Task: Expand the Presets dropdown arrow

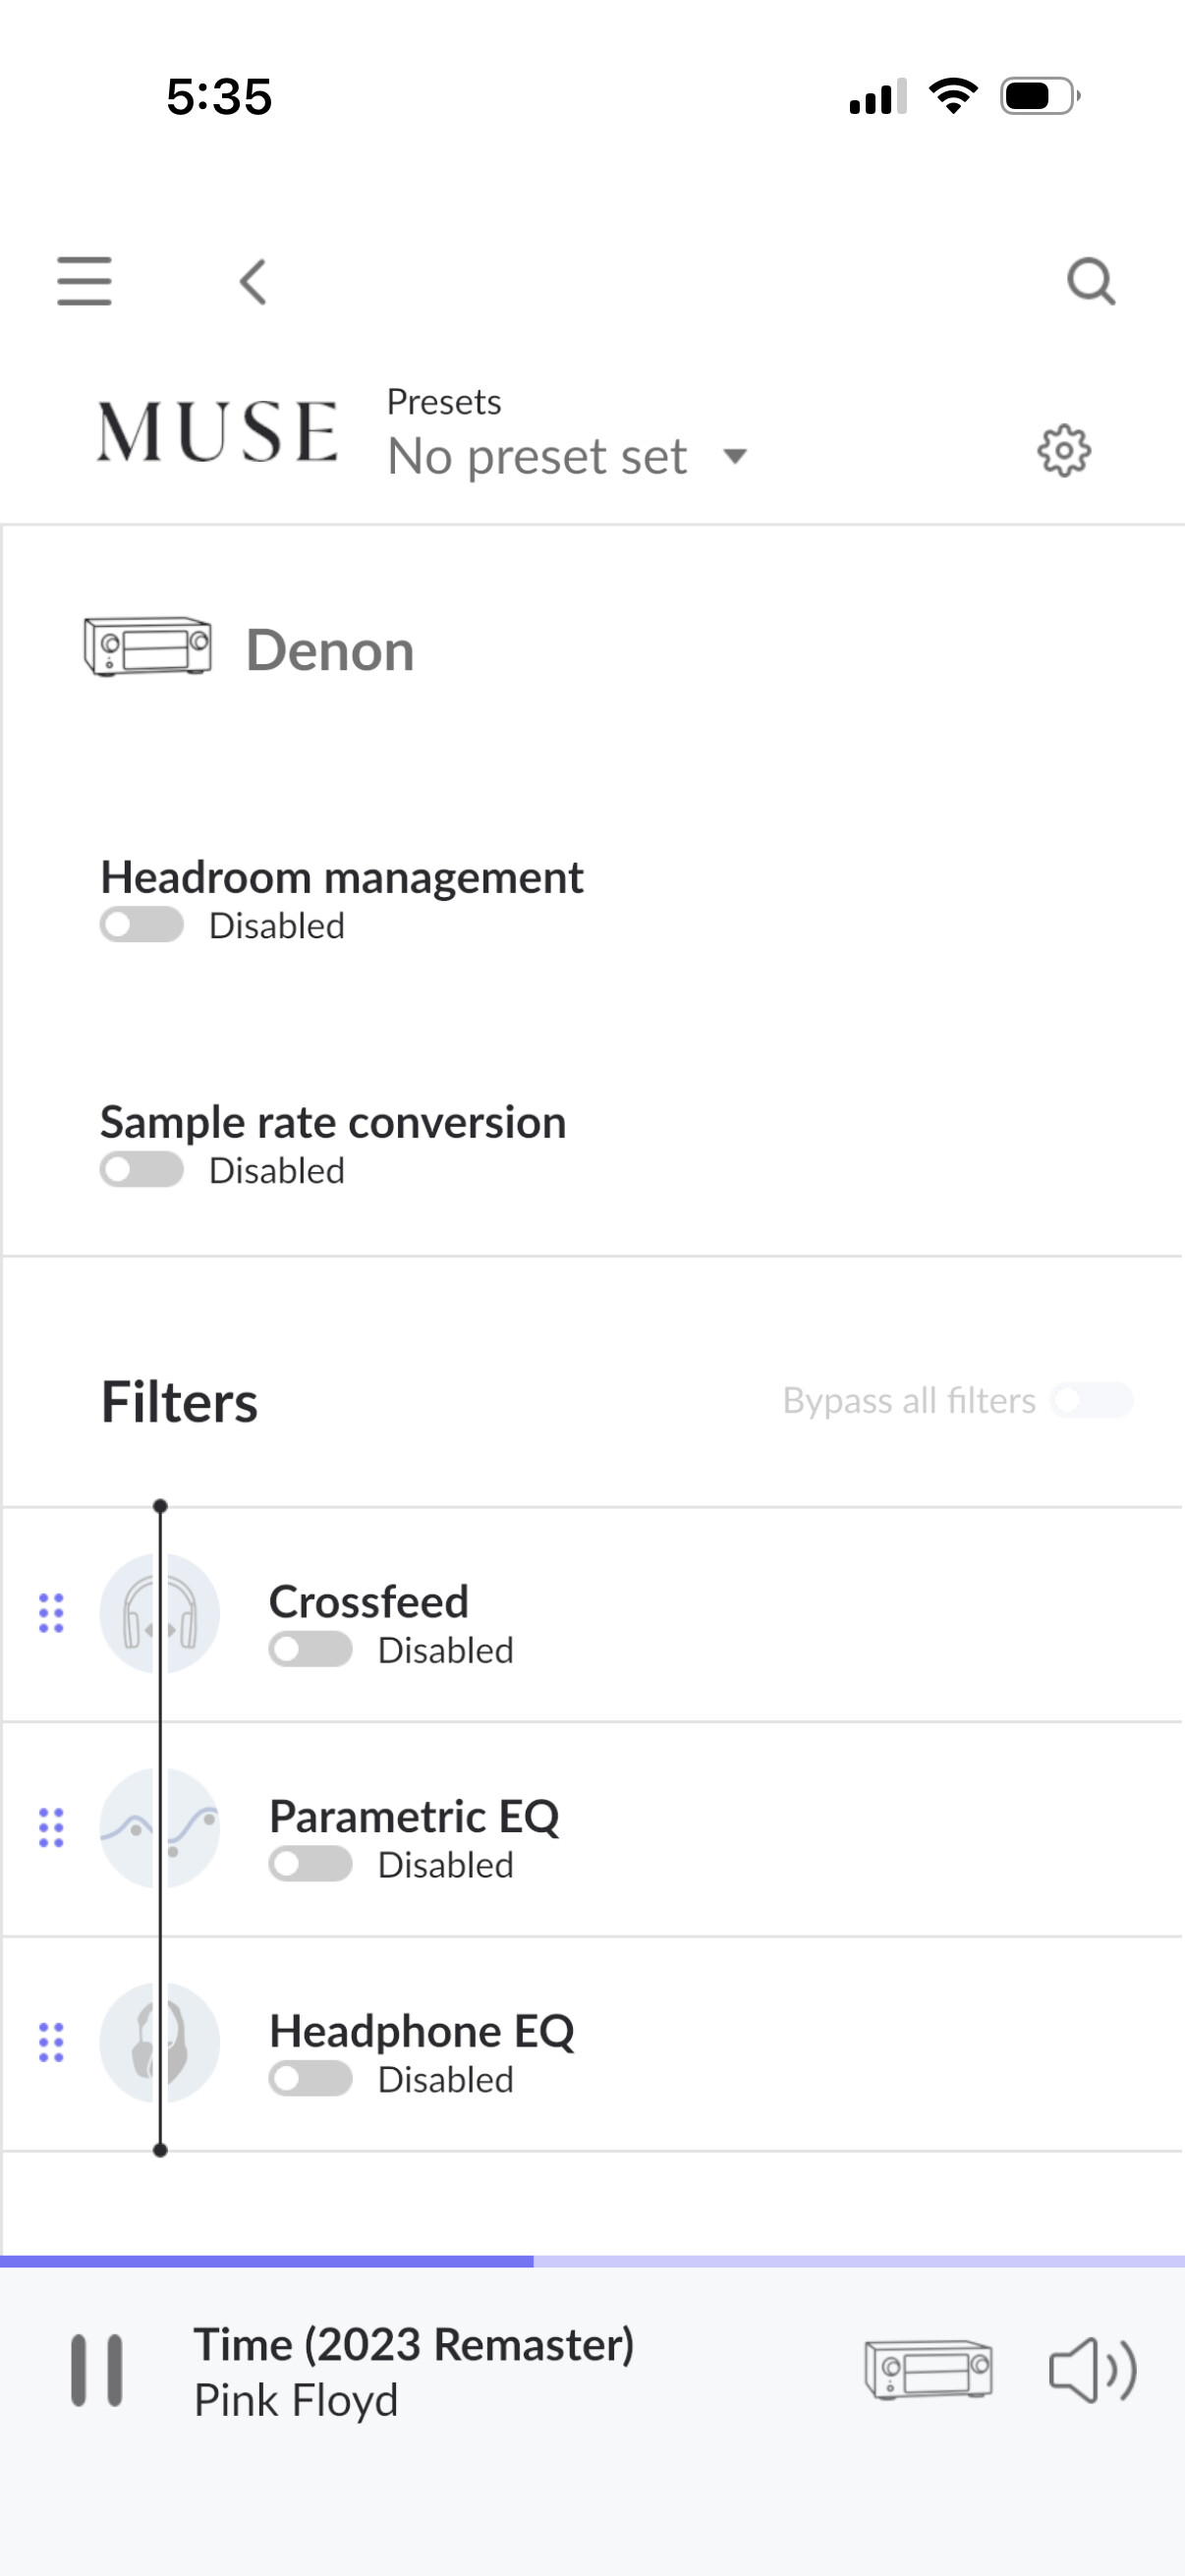Action: point(735,457)
